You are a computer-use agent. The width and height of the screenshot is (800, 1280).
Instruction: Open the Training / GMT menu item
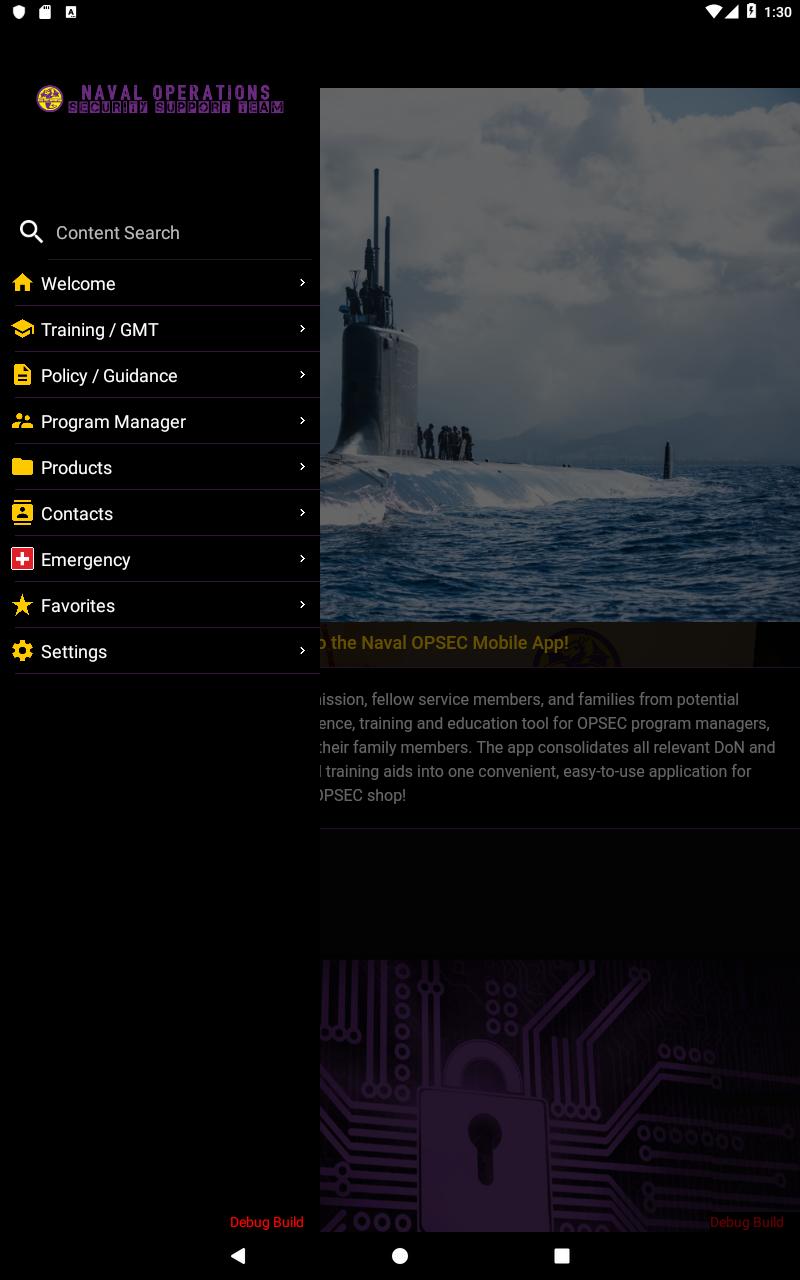pyautogui.click(x=160, y=329)
